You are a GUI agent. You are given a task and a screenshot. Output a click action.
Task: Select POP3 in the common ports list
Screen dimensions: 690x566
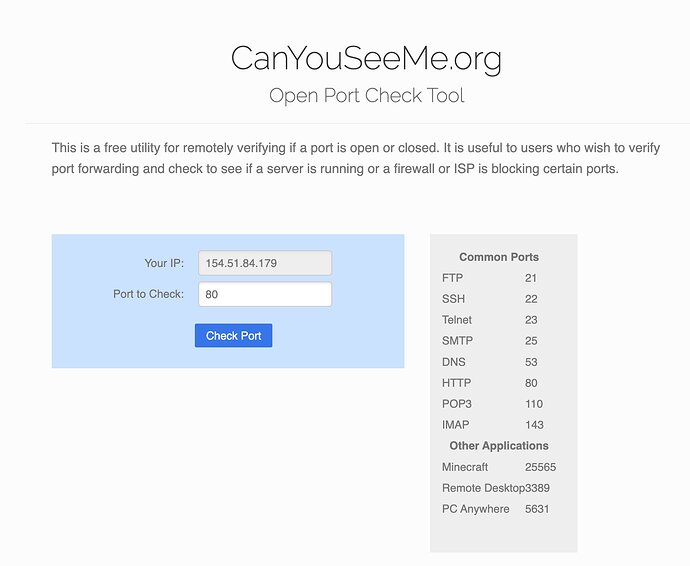point(457,404)
